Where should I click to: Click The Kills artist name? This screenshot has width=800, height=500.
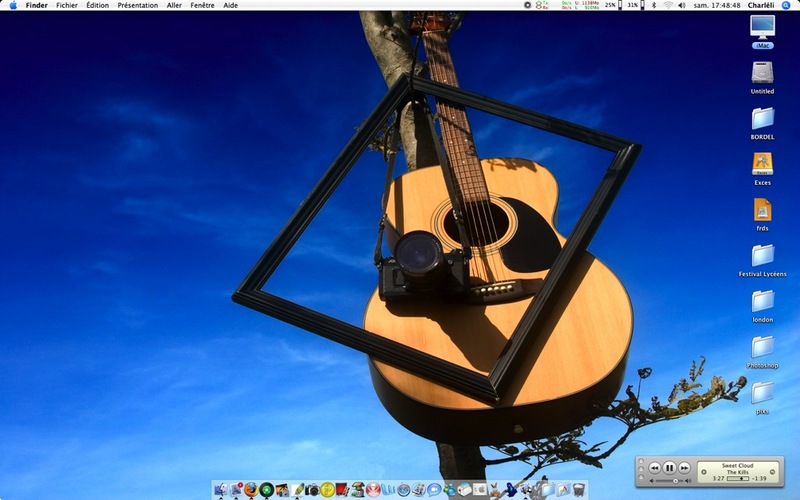(738, 472)
